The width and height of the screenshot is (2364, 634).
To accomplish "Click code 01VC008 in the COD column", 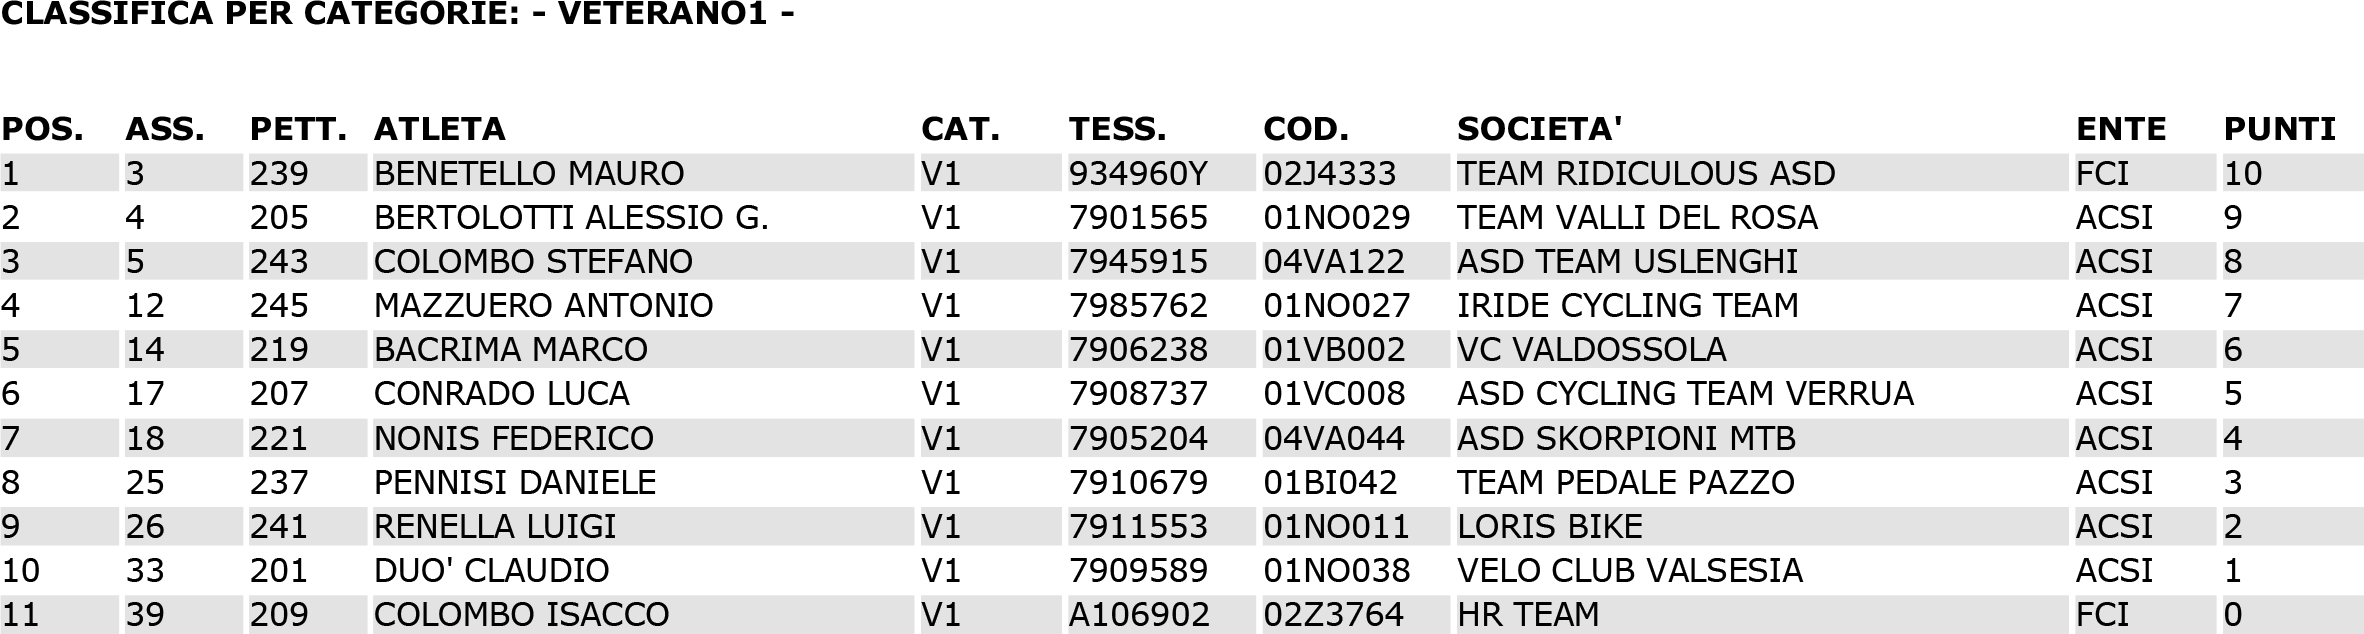I will 1334,393.
